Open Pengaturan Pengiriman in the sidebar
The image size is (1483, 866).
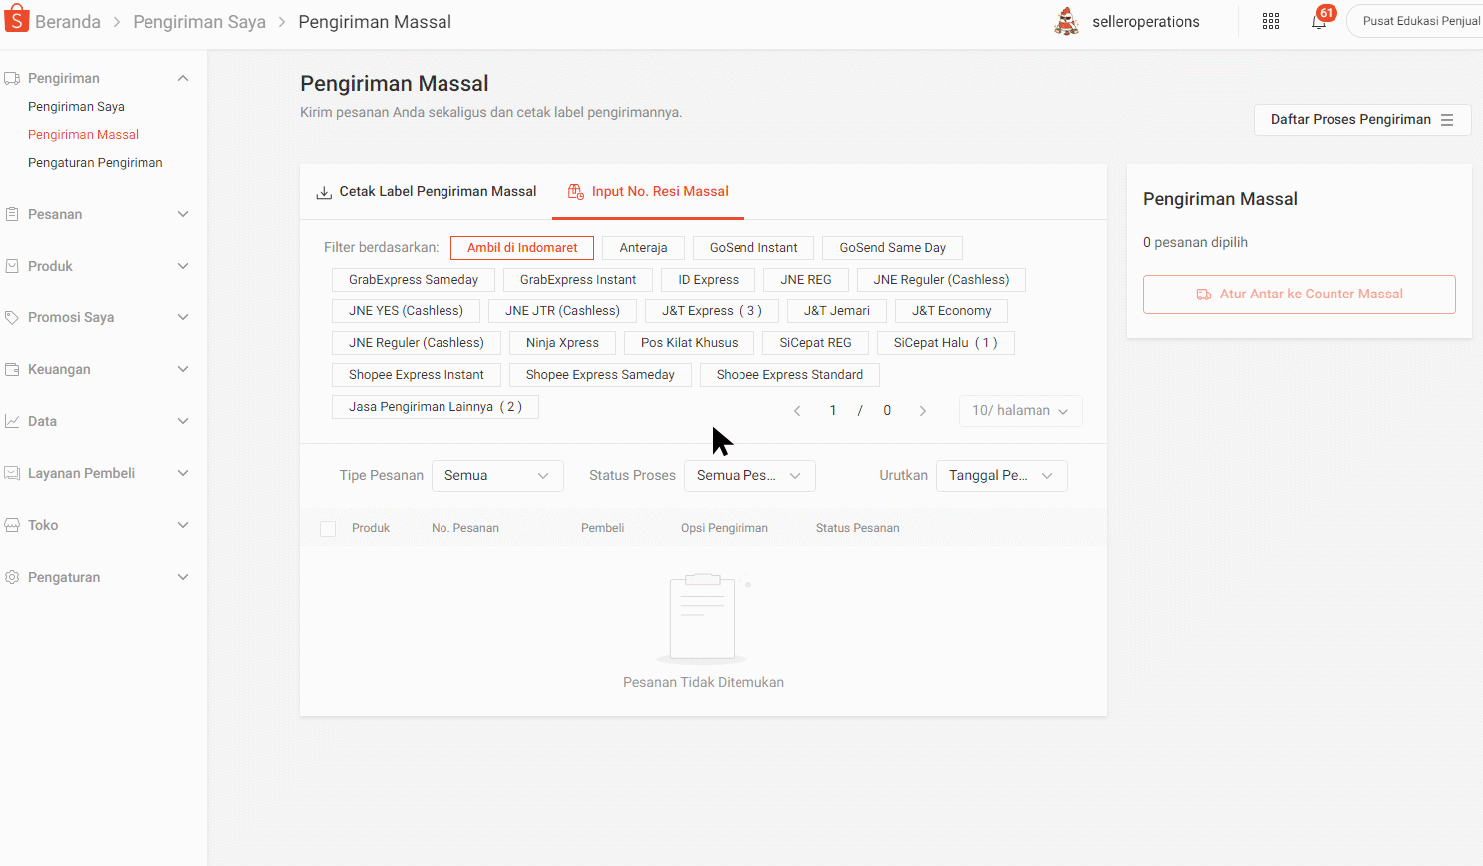coord(95,163)
